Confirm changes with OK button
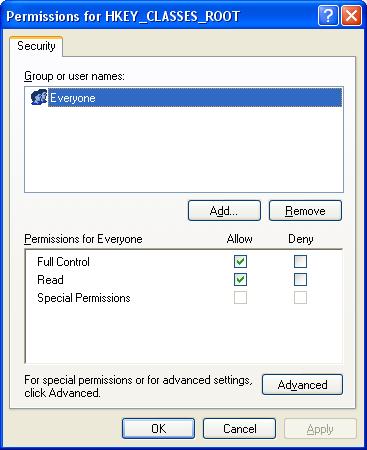Viewport: 367px width, 450px height. click(158, 428)
